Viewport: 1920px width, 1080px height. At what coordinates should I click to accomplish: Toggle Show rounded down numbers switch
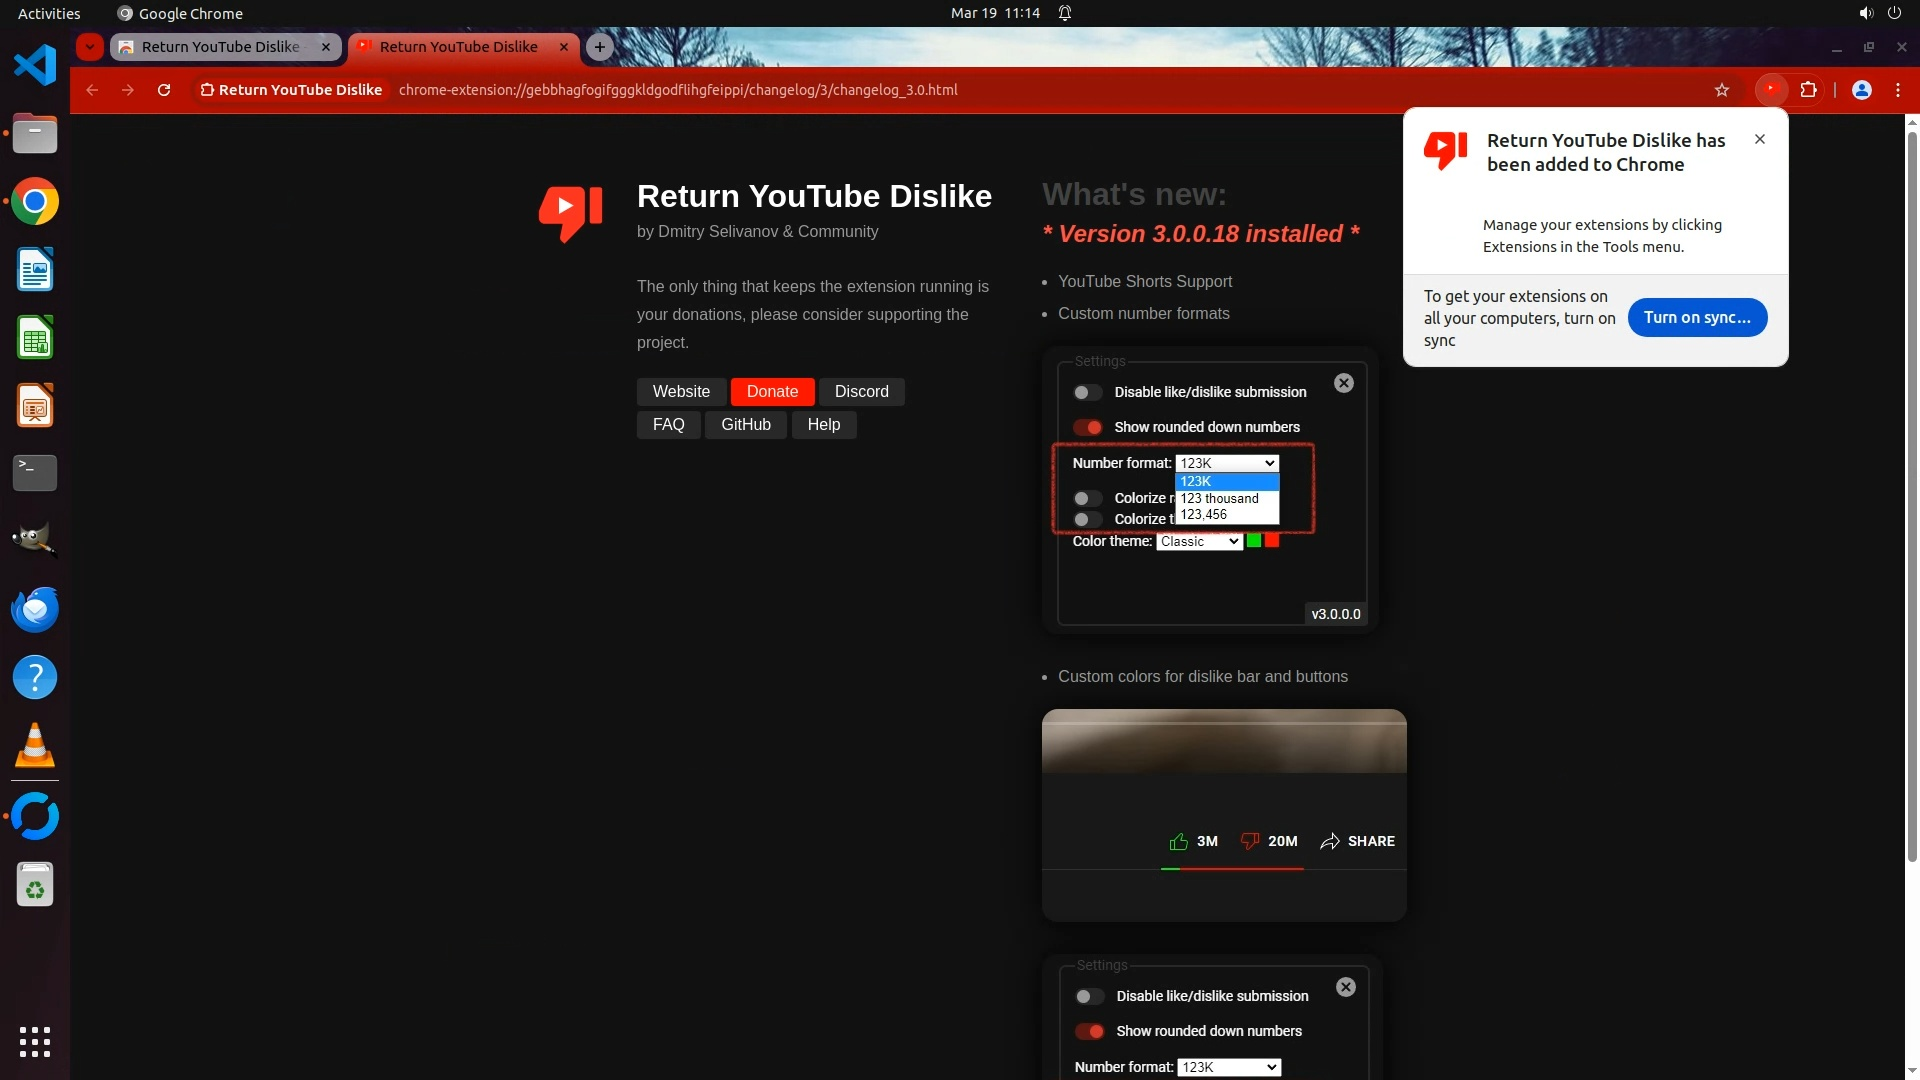coord(1087,428)
